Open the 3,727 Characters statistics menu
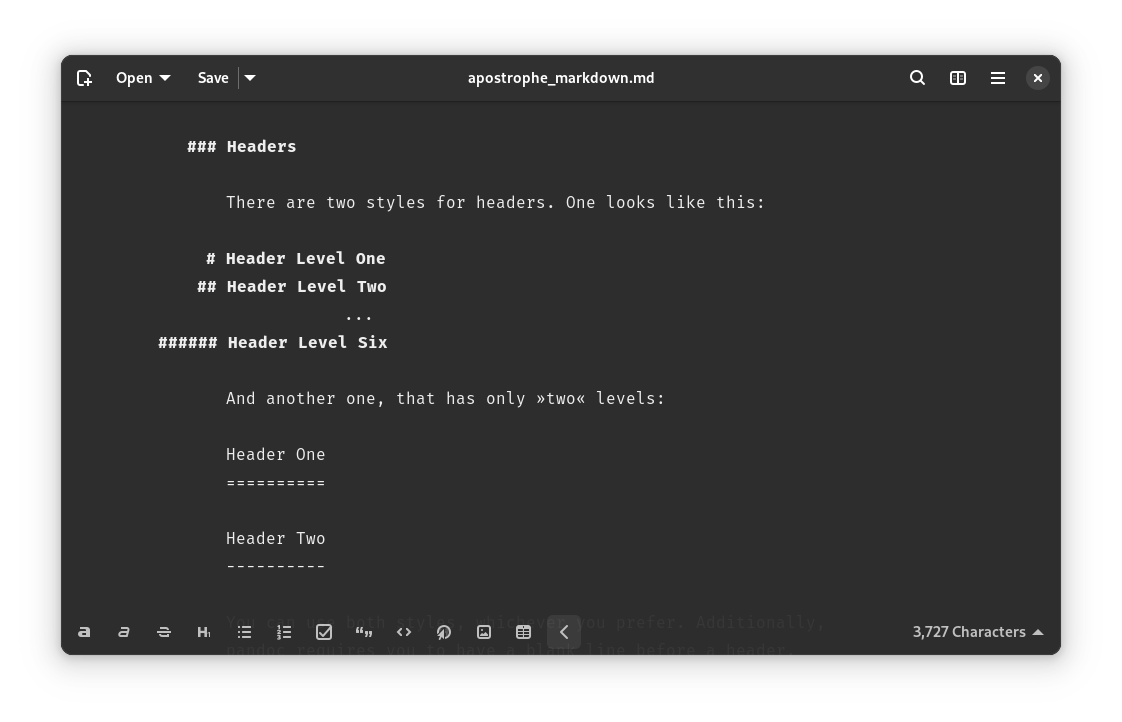This screenshot has height=722, width=1122. coord(977,632)
